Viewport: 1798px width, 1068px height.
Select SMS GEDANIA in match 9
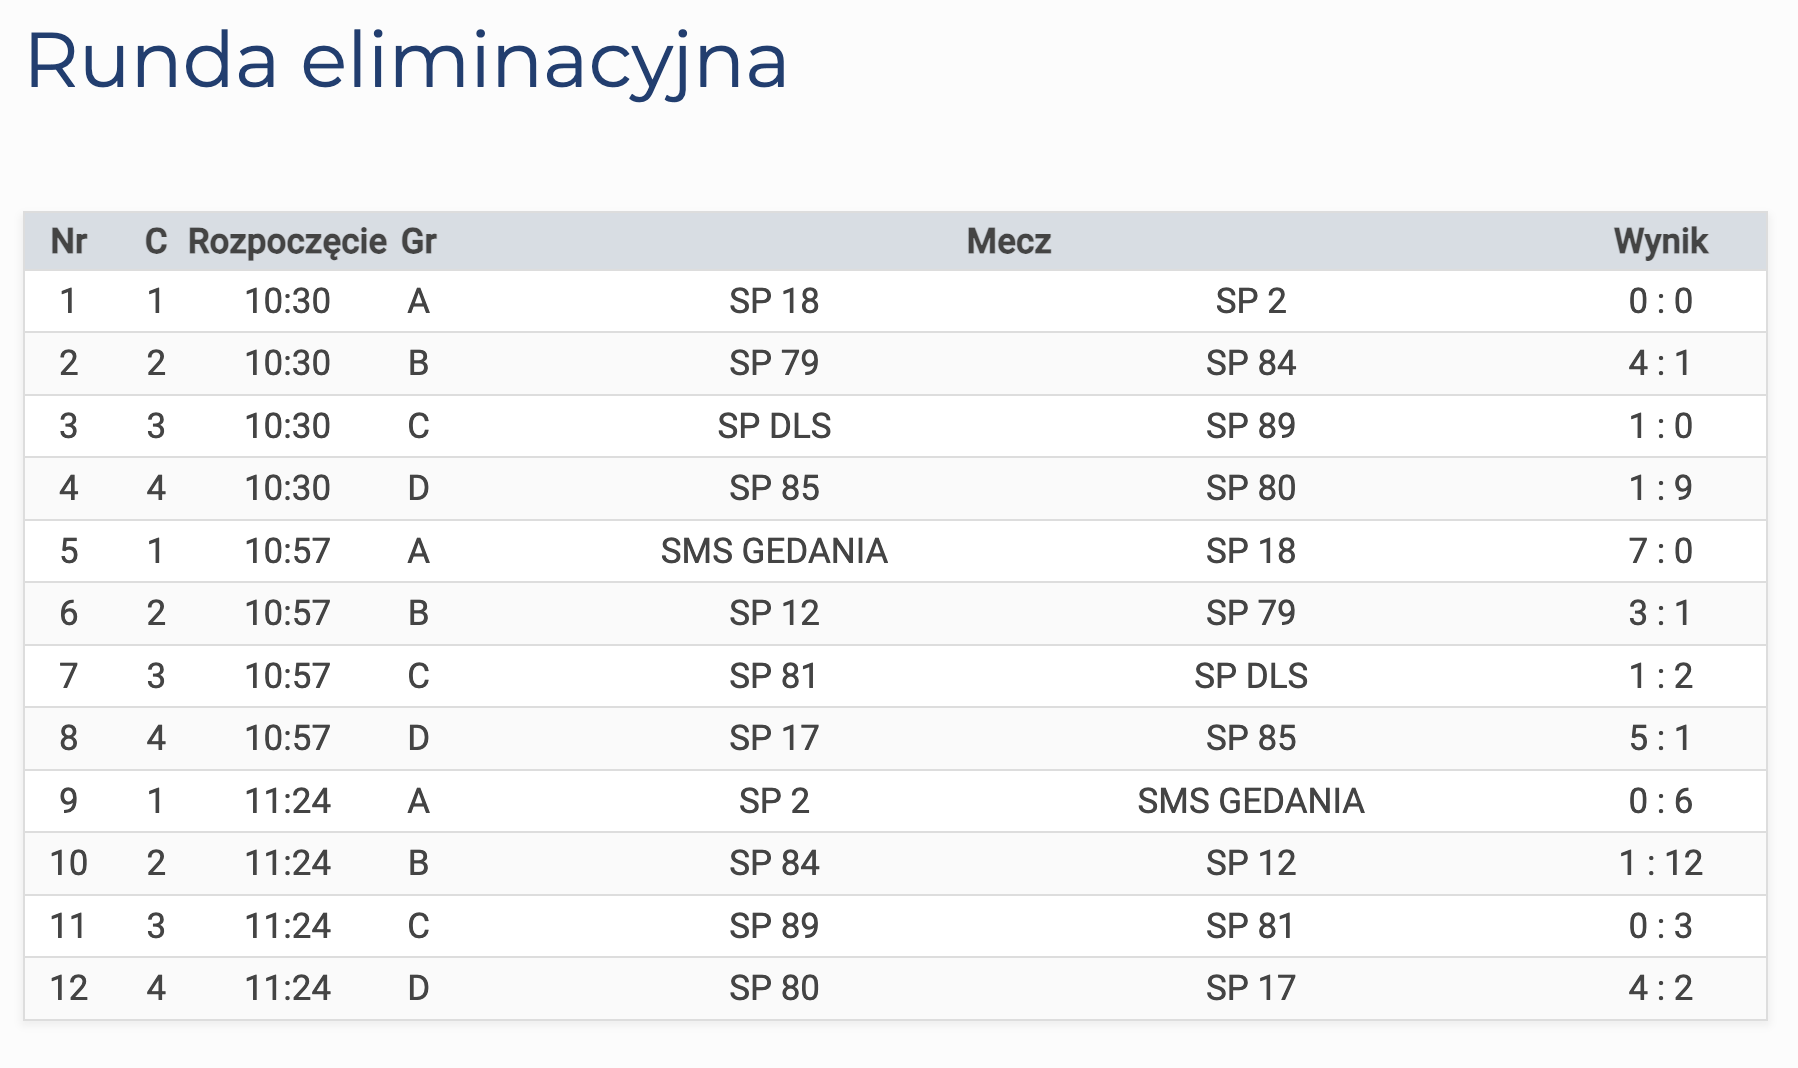[x=1250, y=801]
